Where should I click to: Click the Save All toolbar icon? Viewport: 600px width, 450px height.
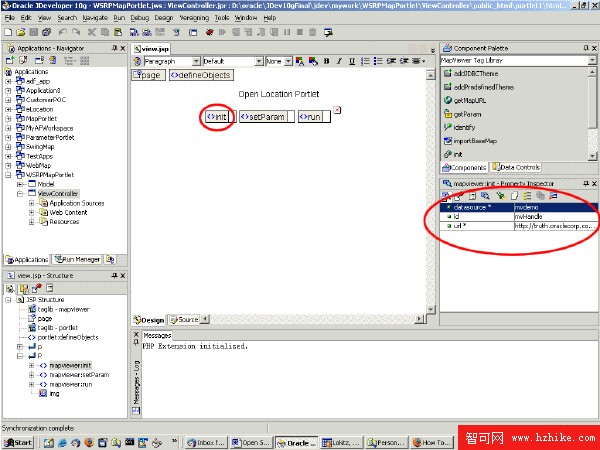46,33
